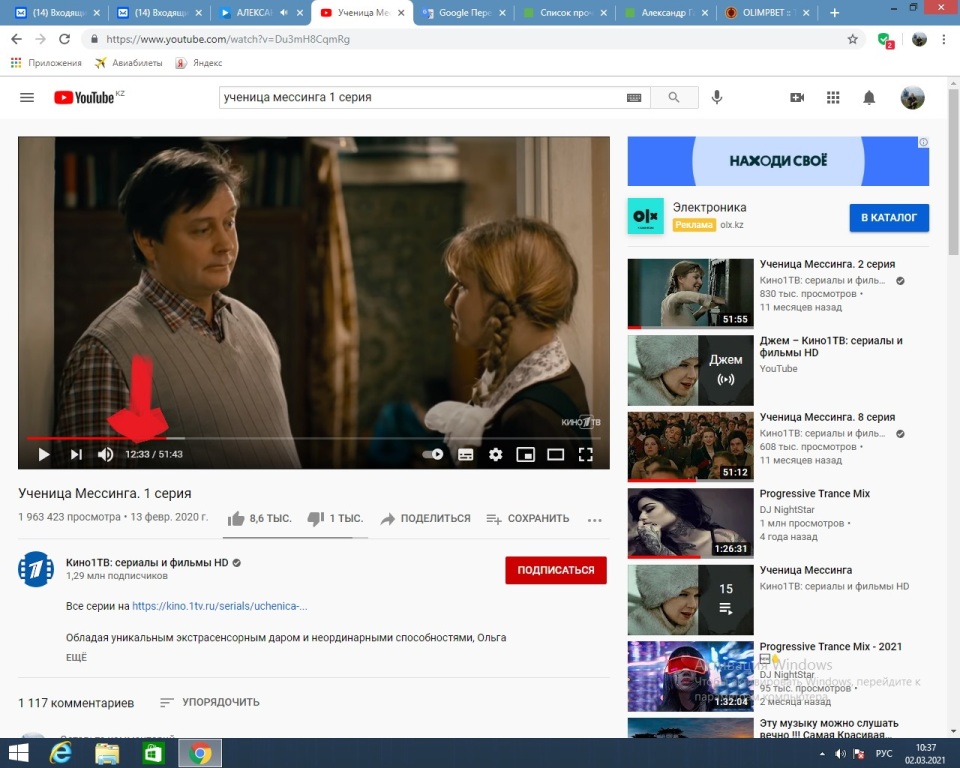The width and height of the screenshot is (960, 768).
Task: Go to YouTube home via logo
Action: pos(84,97)
